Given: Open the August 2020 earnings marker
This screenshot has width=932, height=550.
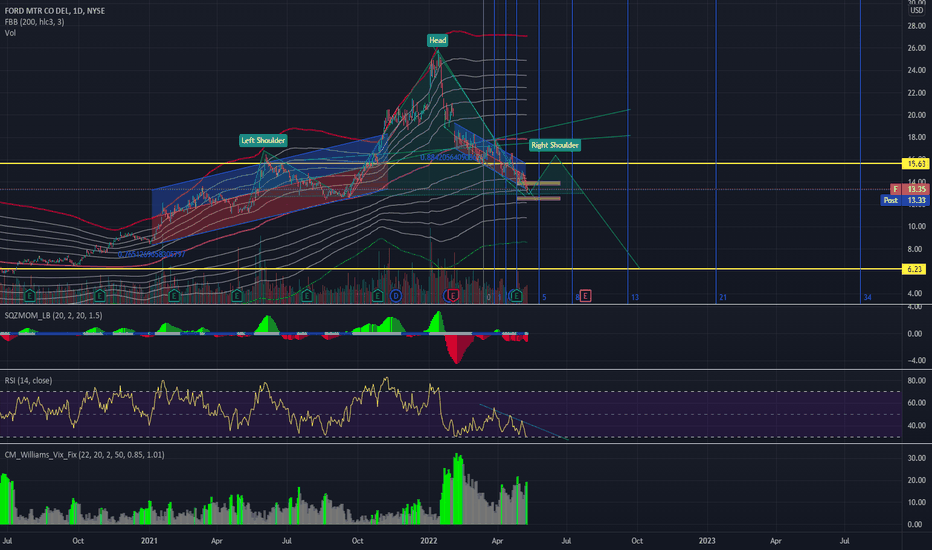Looking at the screenshot, I should (30, 296).
